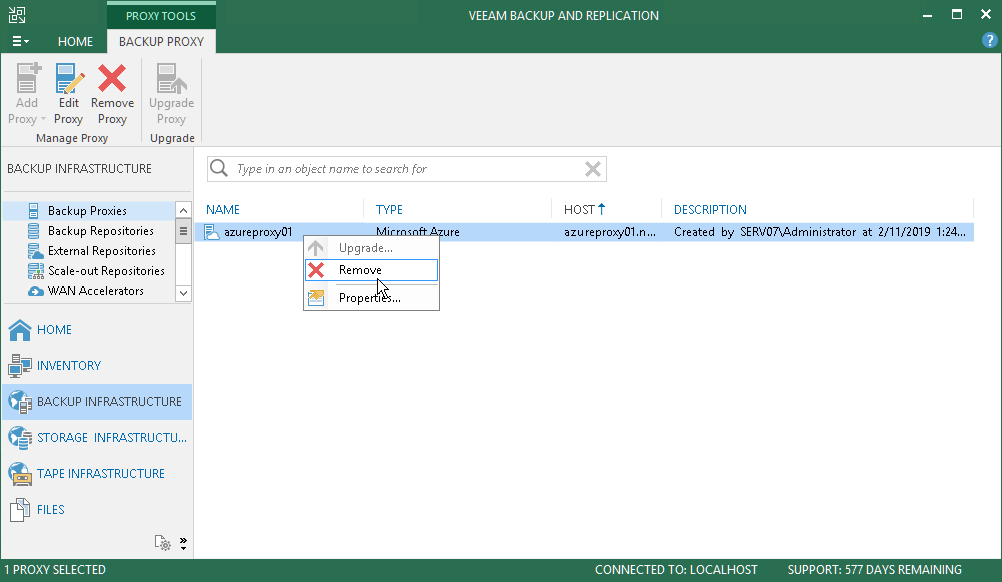This screenshot has width=1002, height=582.
Task: Click the External Repositories tree icon
Action: [x=35, y=250]
